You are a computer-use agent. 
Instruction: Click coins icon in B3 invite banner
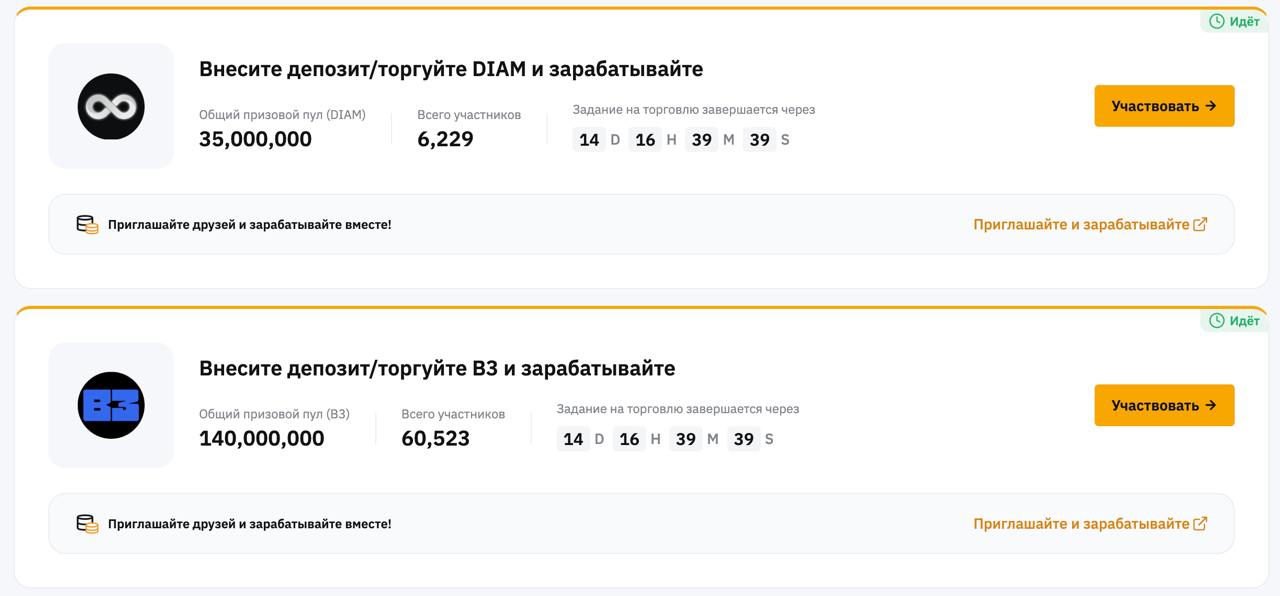[x=88, y=523]
